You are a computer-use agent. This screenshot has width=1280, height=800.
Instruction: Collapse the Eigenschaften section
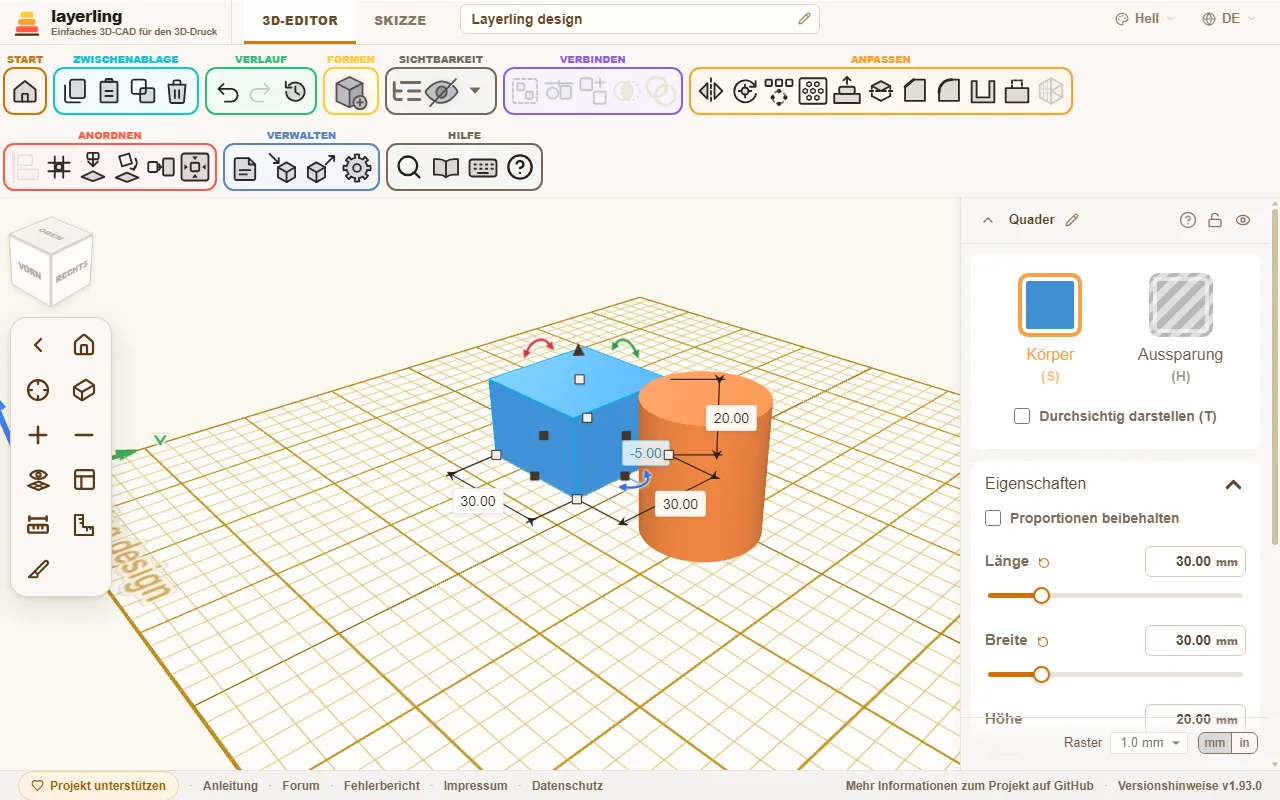pos(1233,484)
